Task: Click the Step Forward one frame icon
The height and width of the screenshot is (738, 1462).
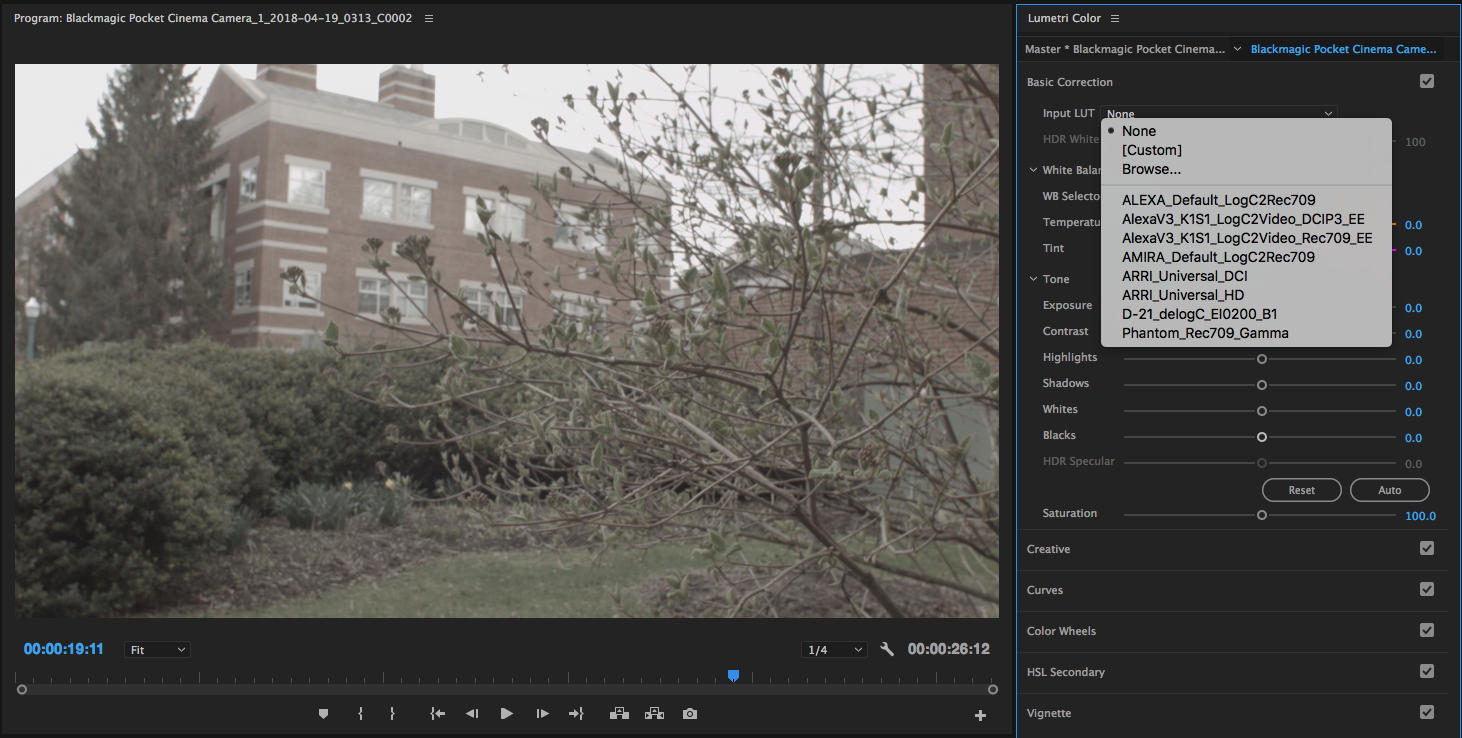Action: (541, 713)
